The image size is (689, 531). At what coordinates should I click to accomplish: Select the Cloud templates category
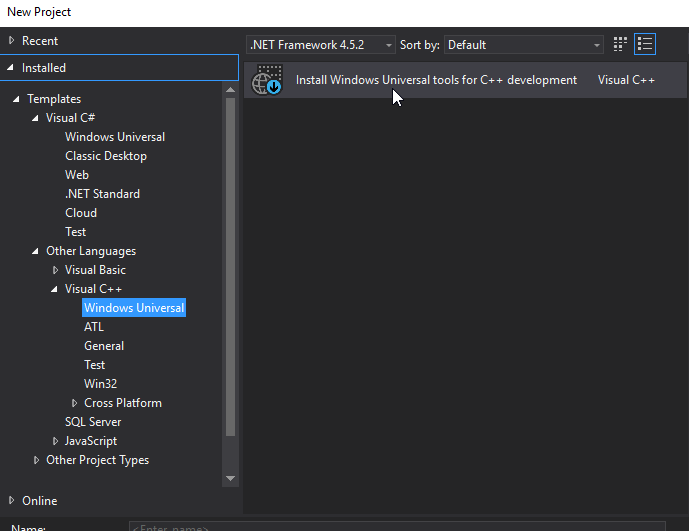(x=81, y=213)
